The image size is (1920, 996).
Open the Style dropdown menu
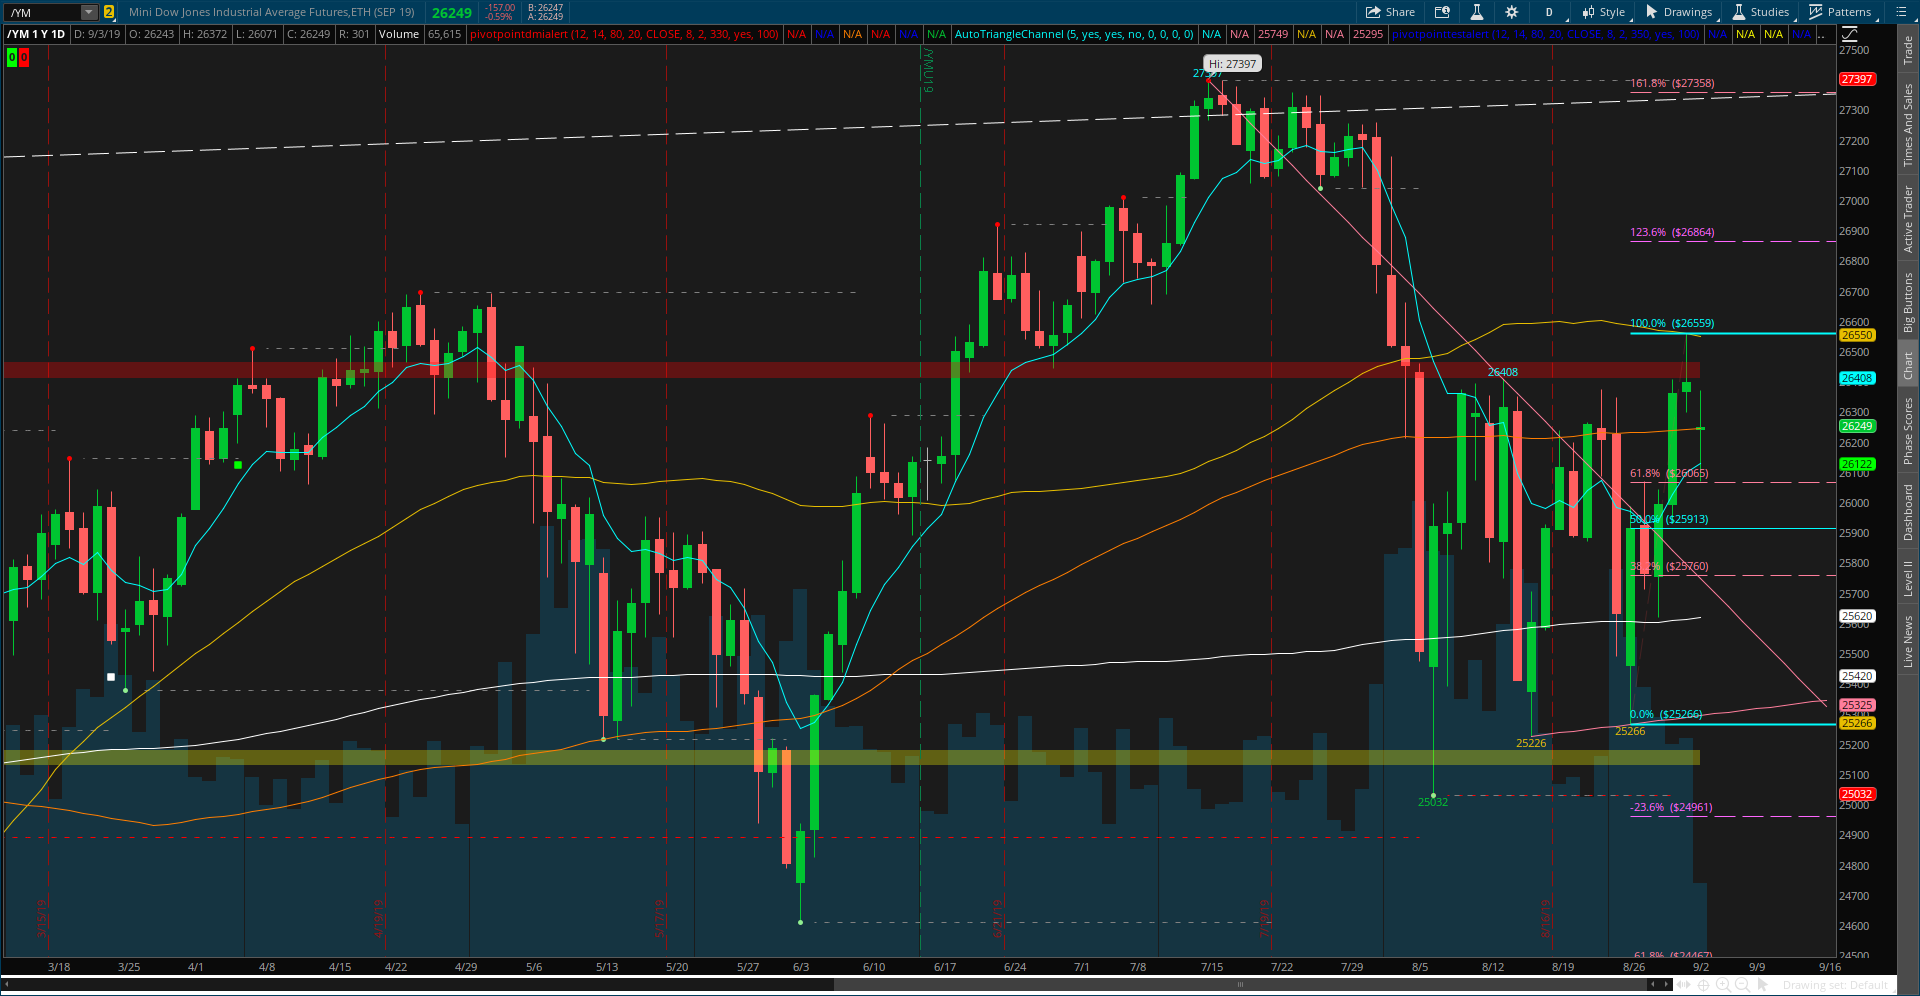point(1603,12)
